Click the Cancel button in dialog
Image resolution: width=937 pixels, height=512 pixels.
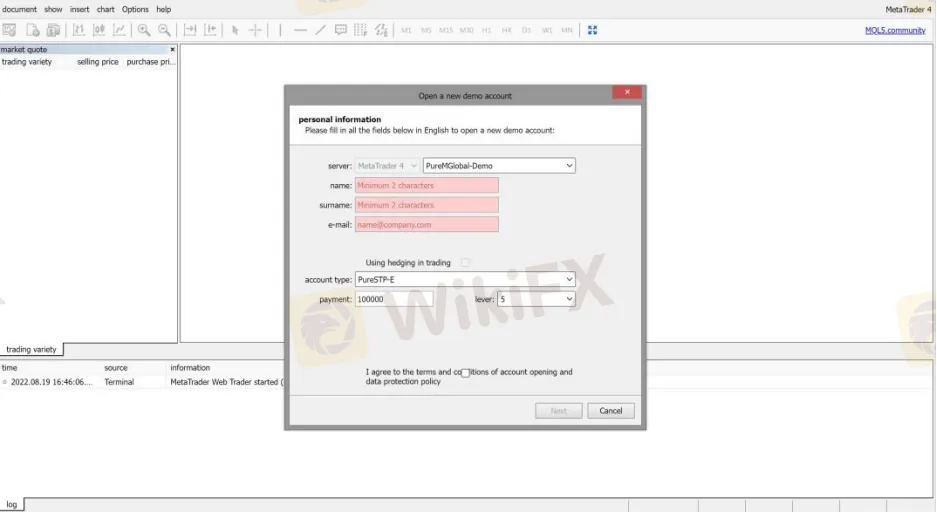(x=611, y=411)
